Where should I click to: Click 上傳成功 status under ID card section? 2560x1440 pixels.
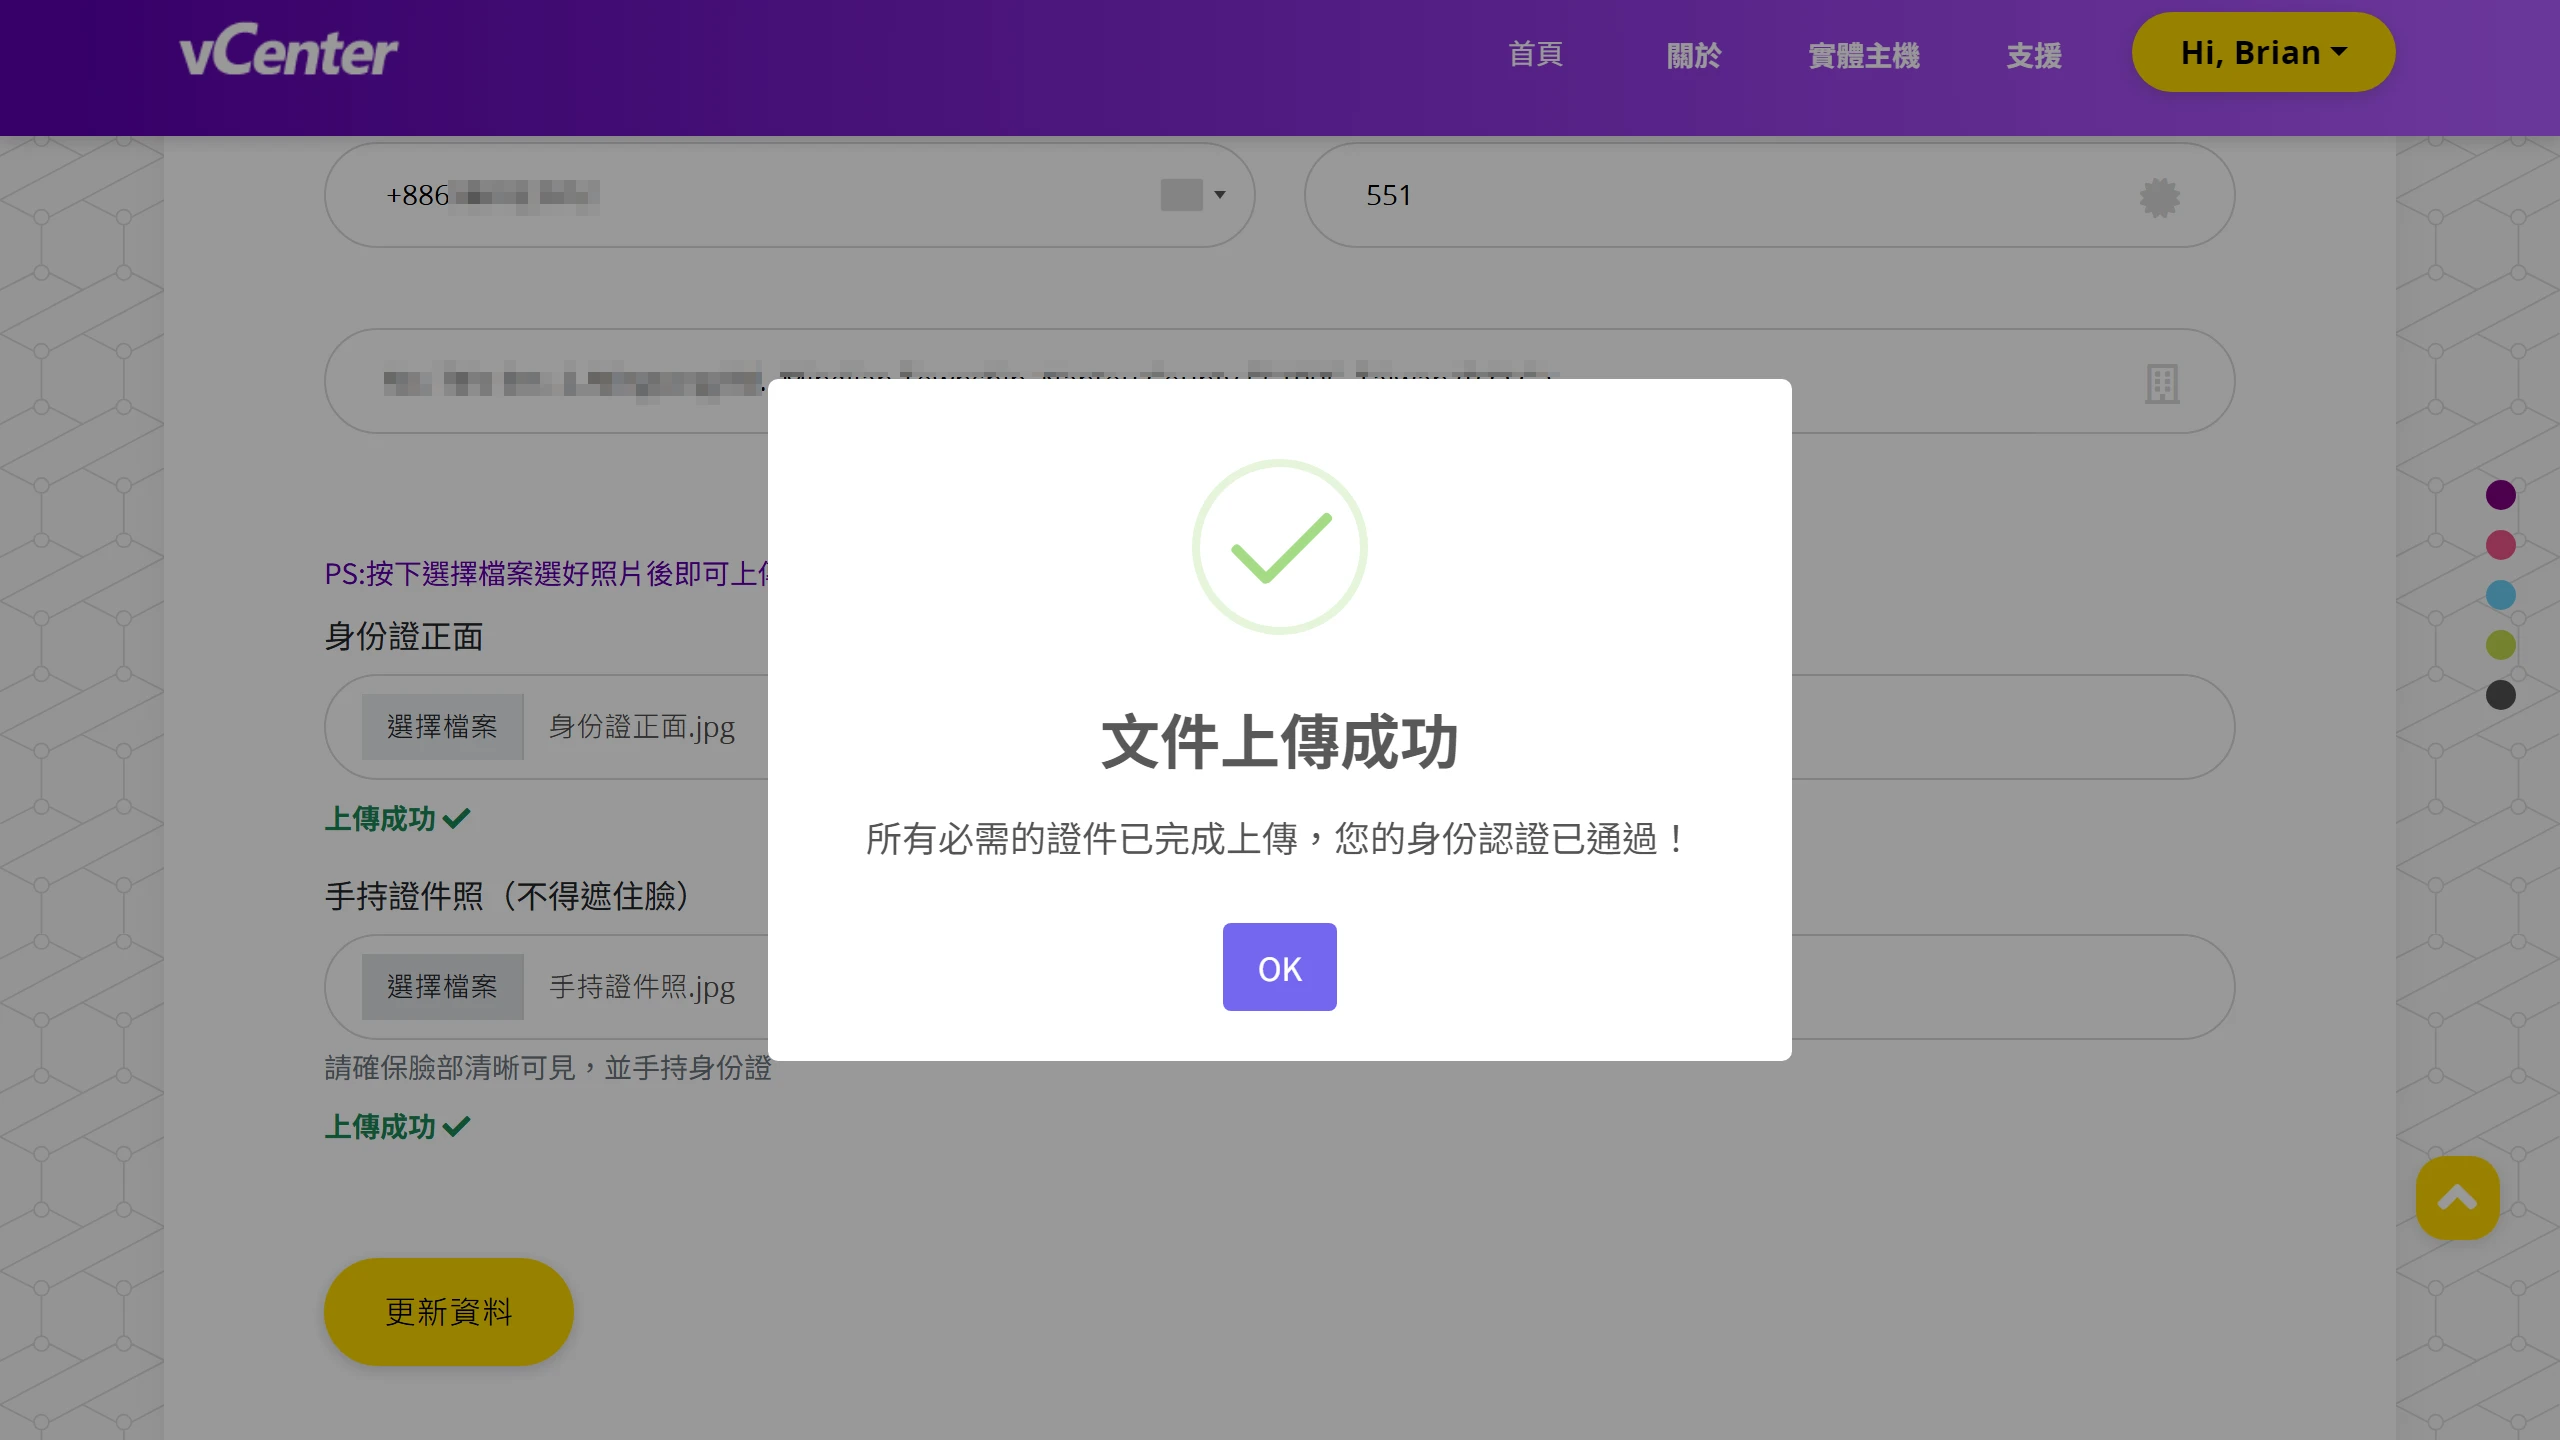pos(378,819)
